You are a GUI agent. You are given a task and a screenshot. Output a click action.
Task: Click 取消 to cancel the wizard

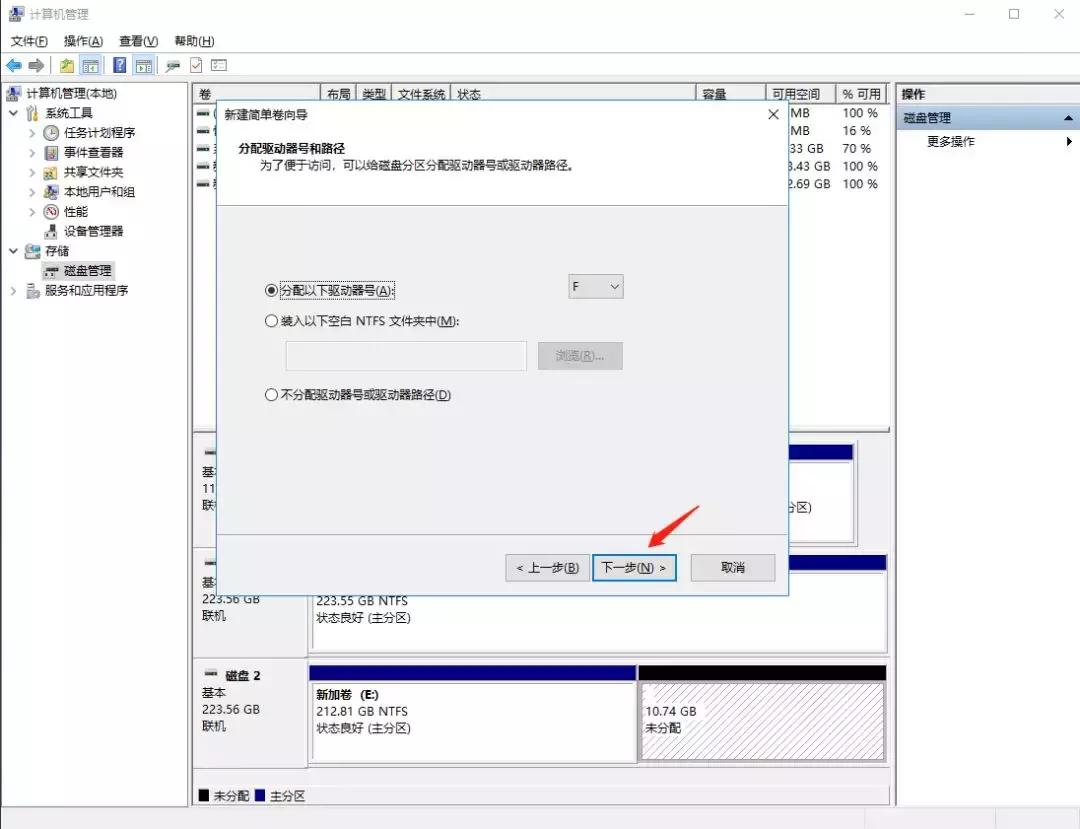pos(733,567)
